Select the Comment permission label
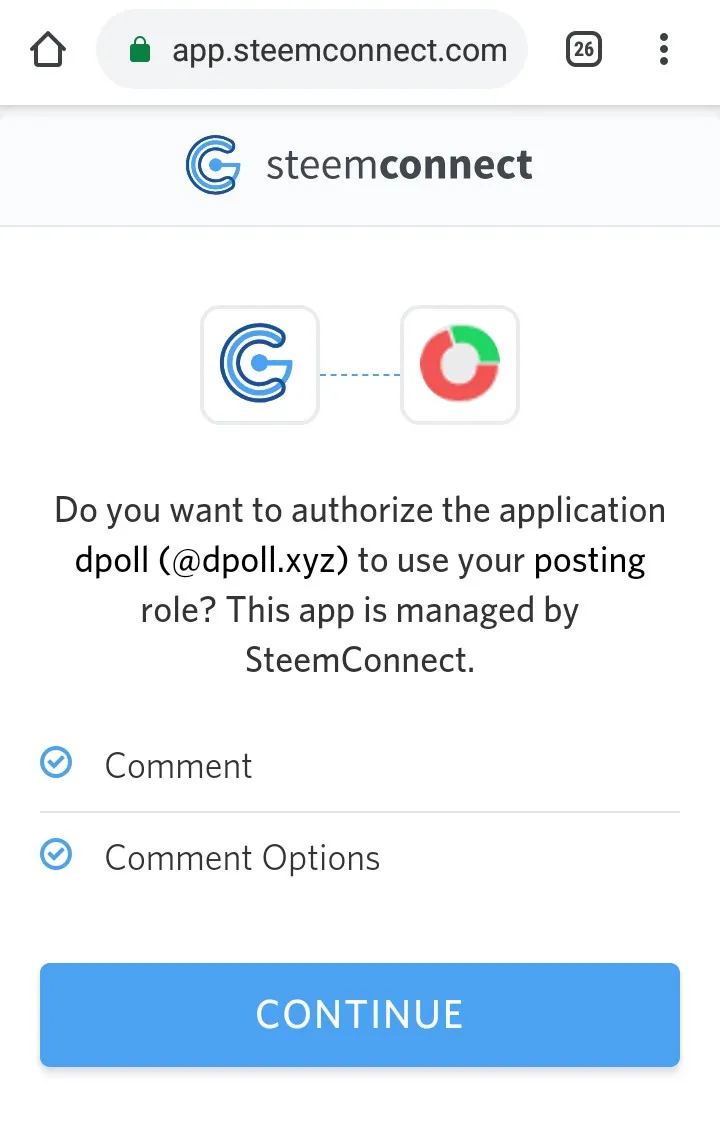The height and width of the screenshot is (1130, 720). [x=178, y=766]
